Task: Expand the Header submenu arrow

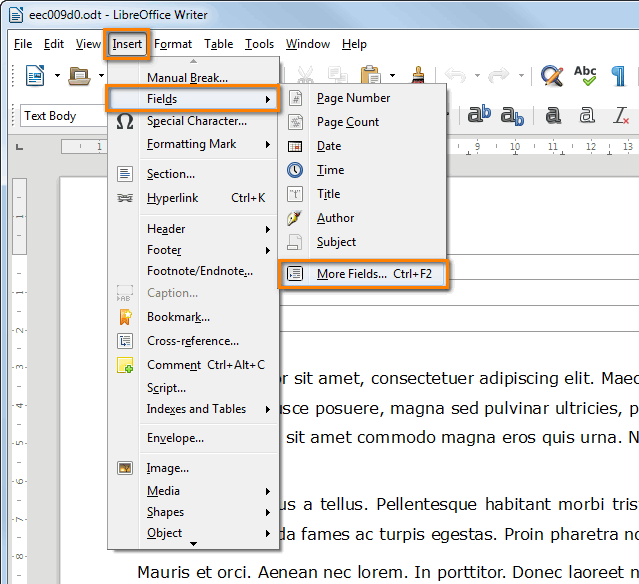Action: click(268, 229)
